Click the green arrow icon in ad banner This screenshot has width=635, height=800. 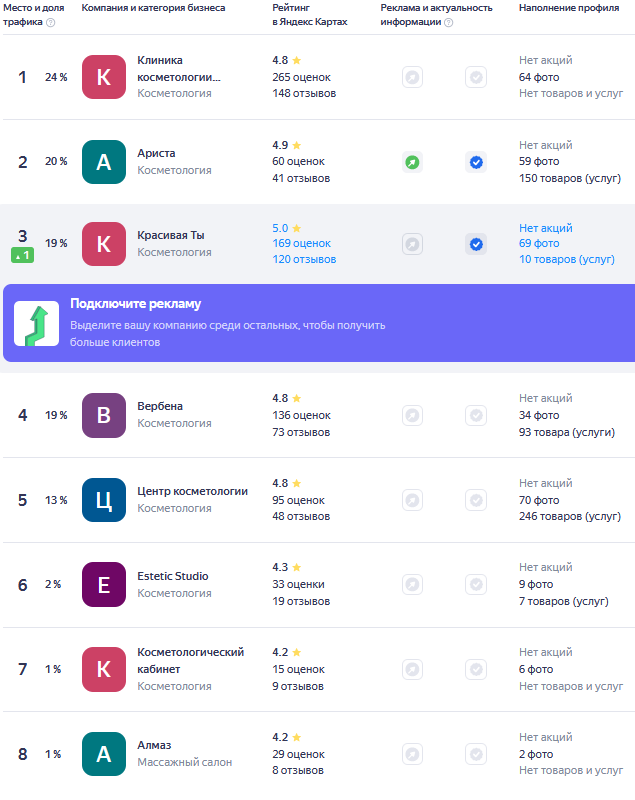36,323
